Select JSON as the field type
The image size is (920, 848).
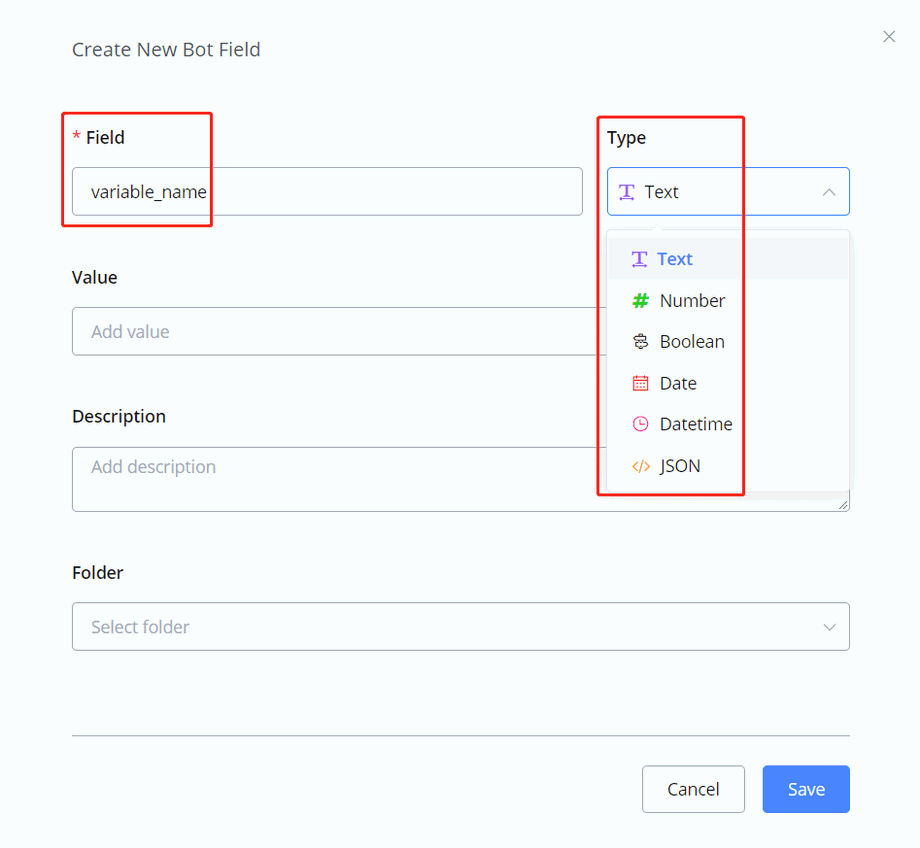coord(680,466)
